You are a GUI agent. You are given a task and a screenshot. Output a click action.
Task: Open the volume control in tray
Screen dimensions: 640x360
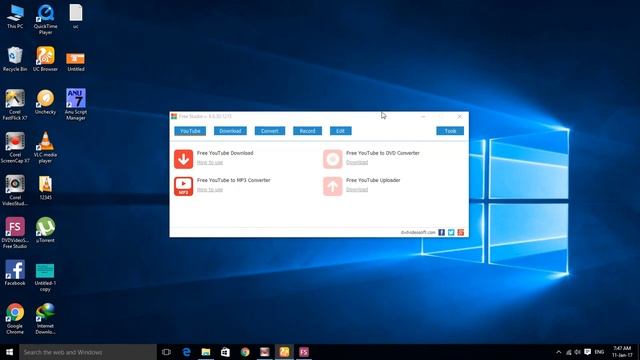click(578, 352)
